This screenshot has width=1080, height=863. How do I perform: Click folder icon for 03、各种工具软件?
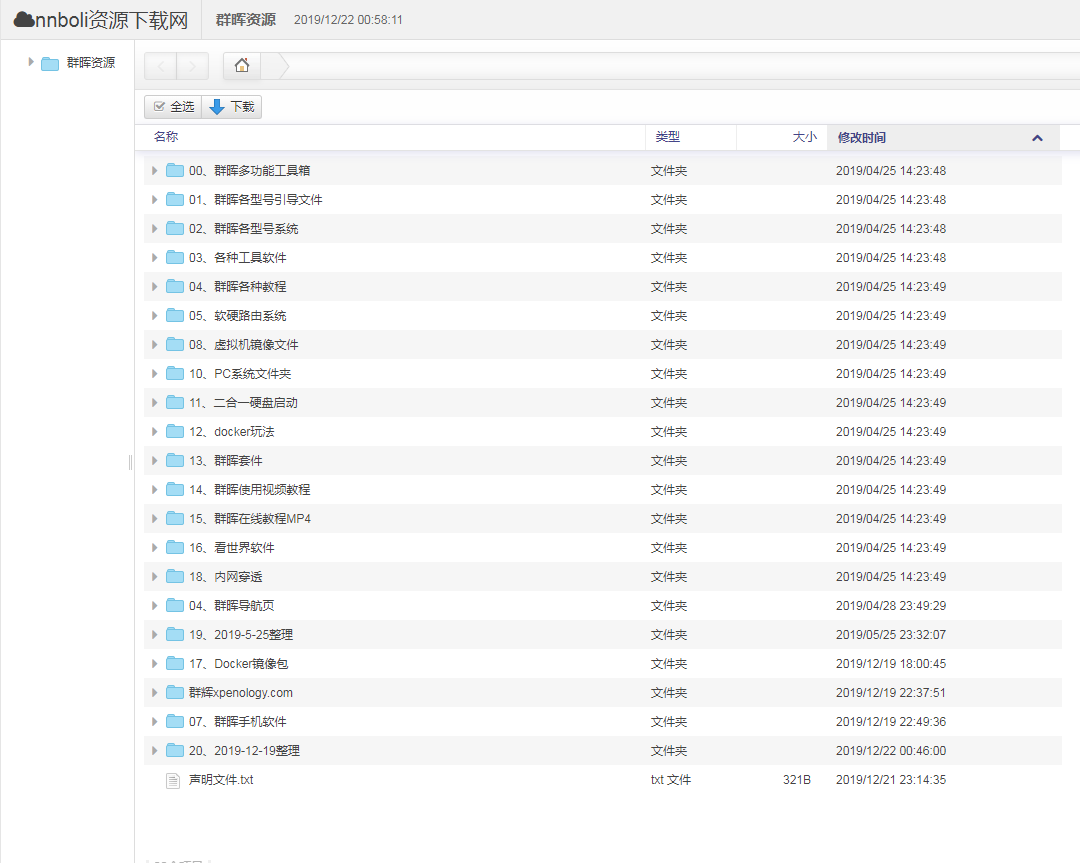click(175, 257)
